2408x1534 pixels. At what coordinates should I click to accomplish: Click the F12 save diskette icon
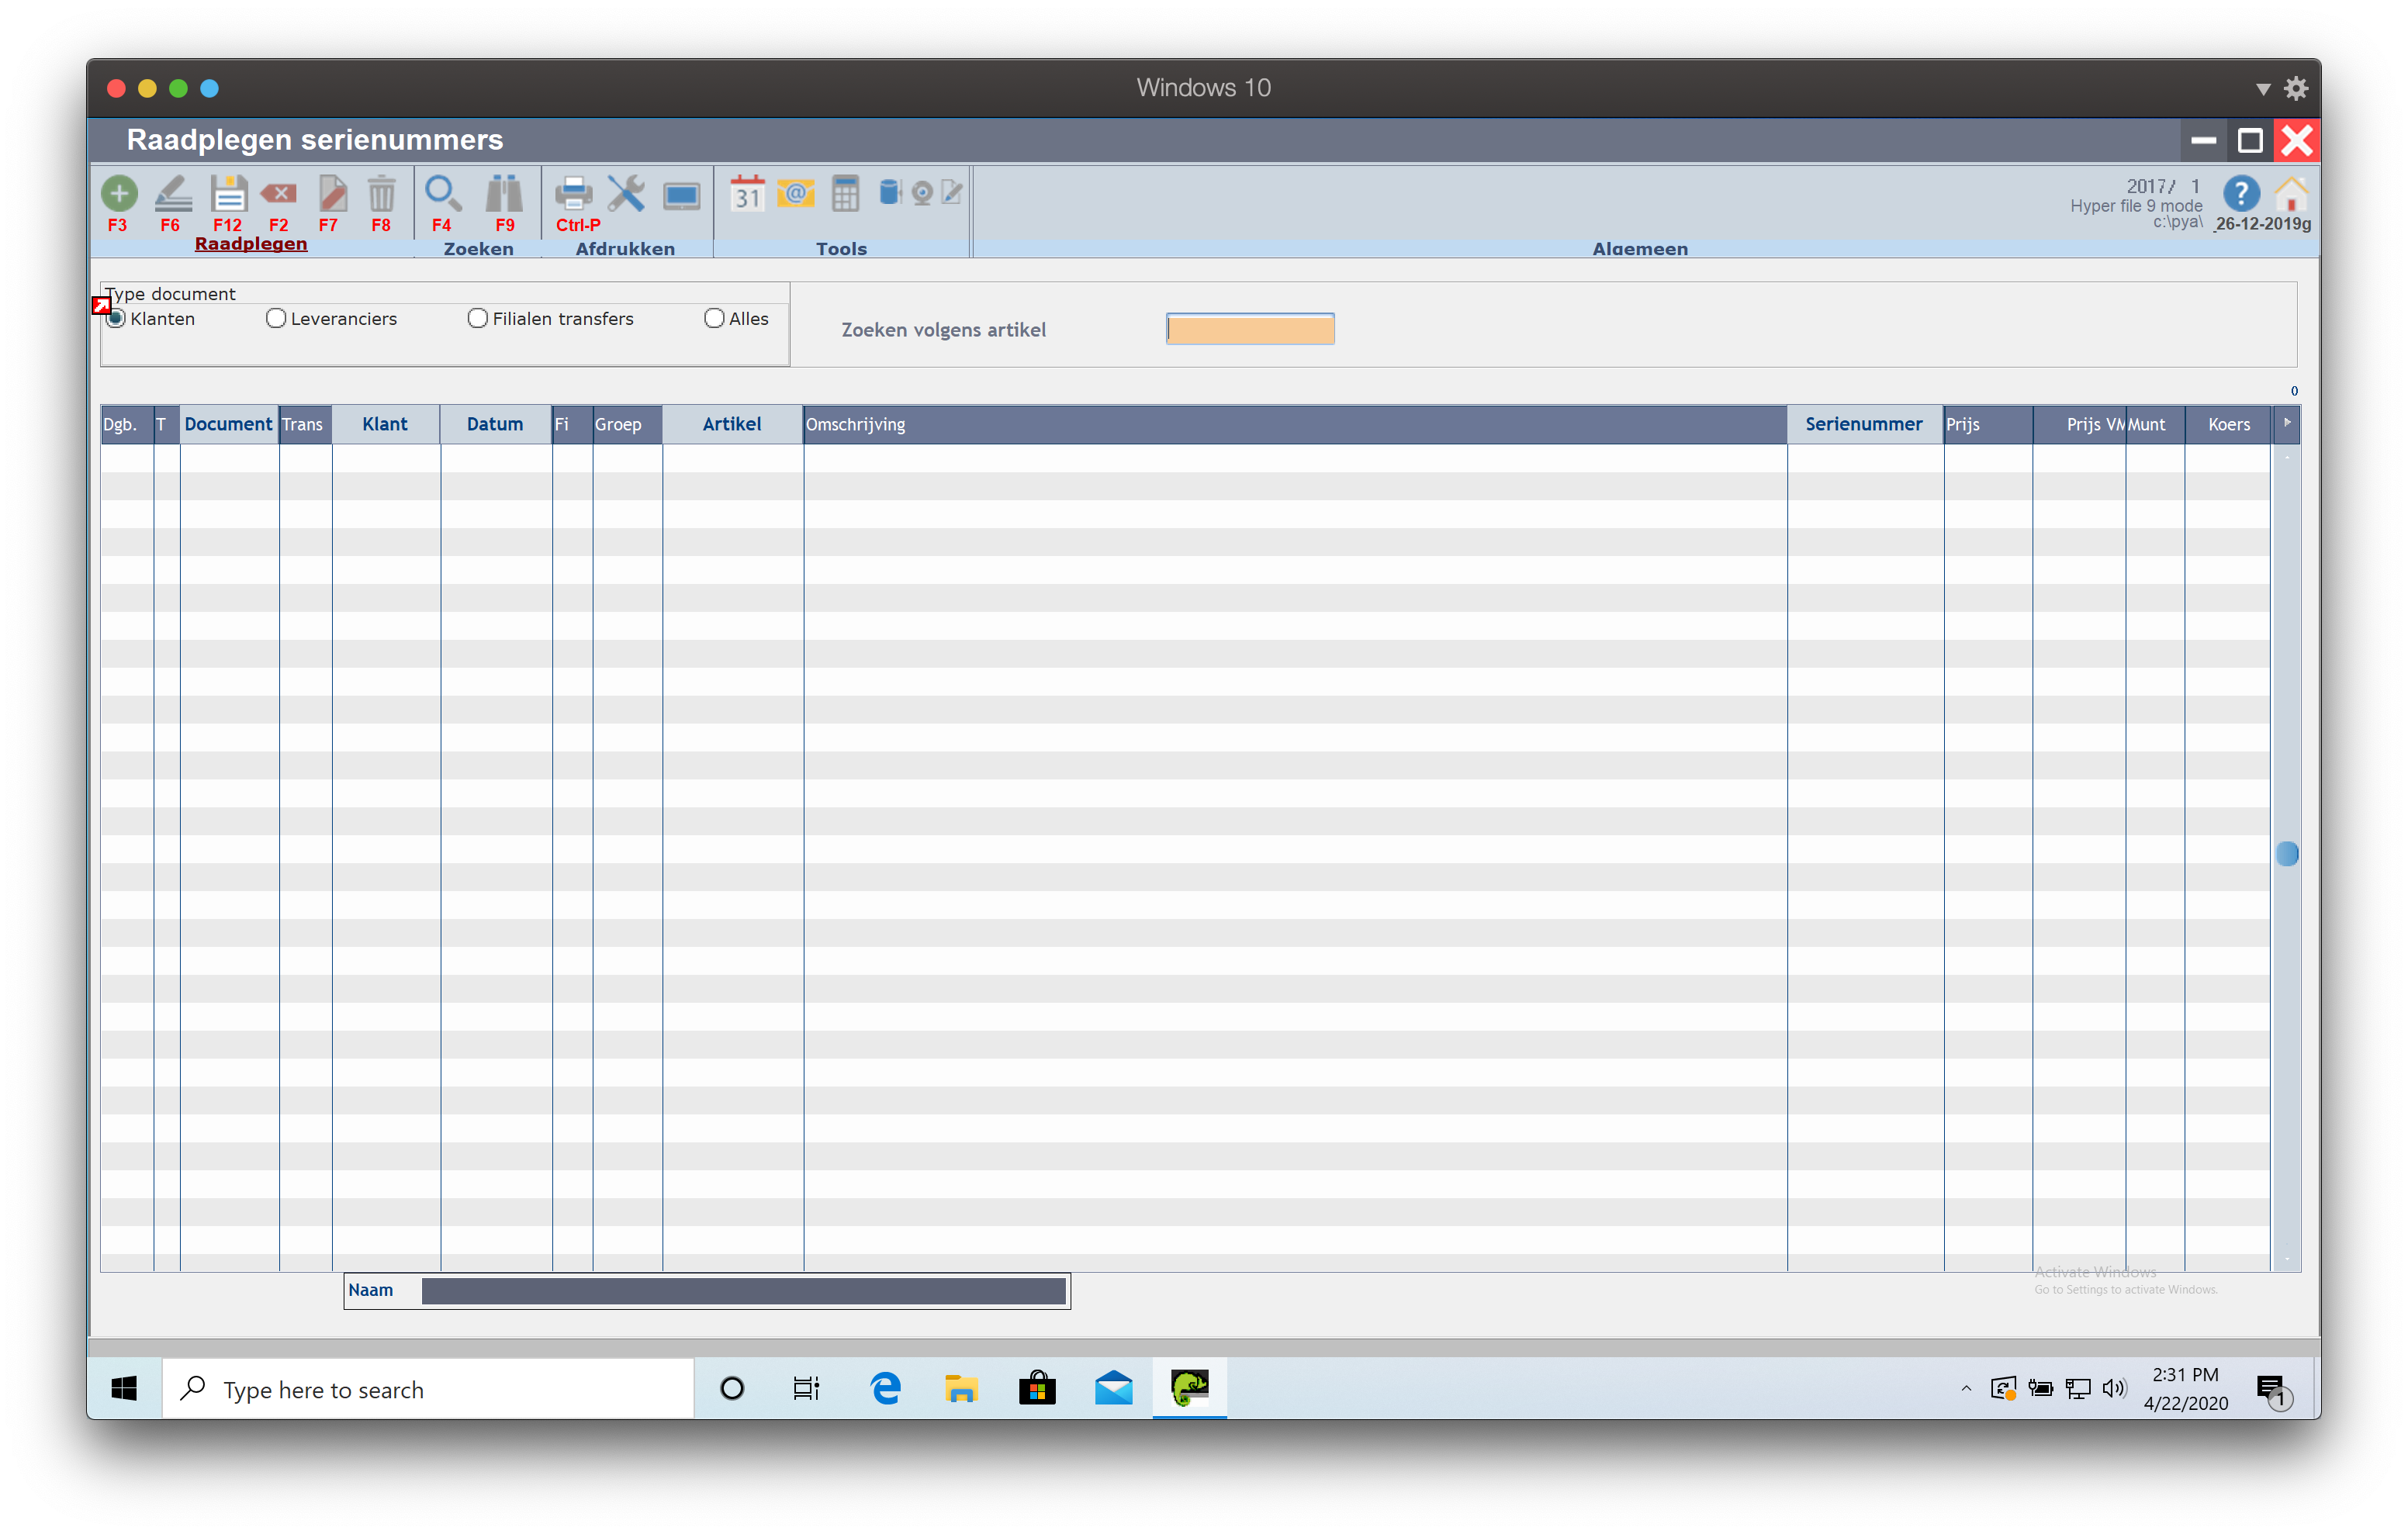tap(228, 193)
